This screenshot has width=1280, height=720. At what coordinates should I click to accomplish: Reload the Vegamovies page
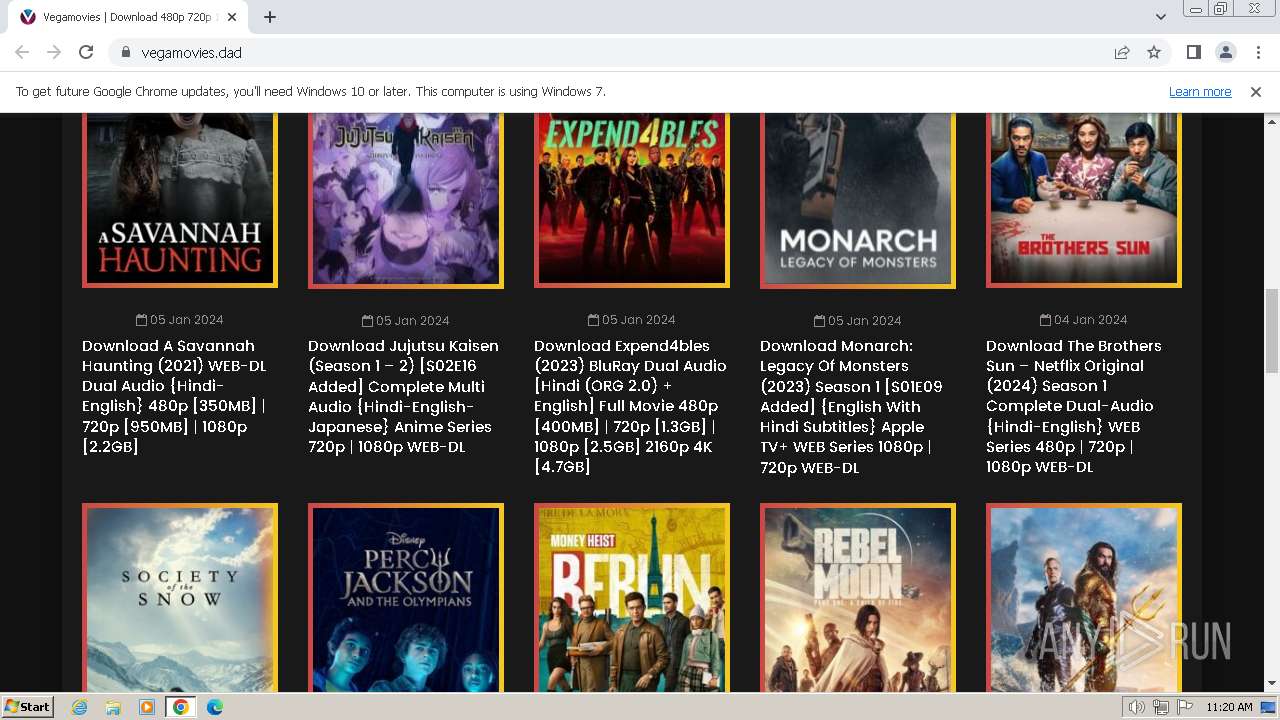click(x=86, y=52)
